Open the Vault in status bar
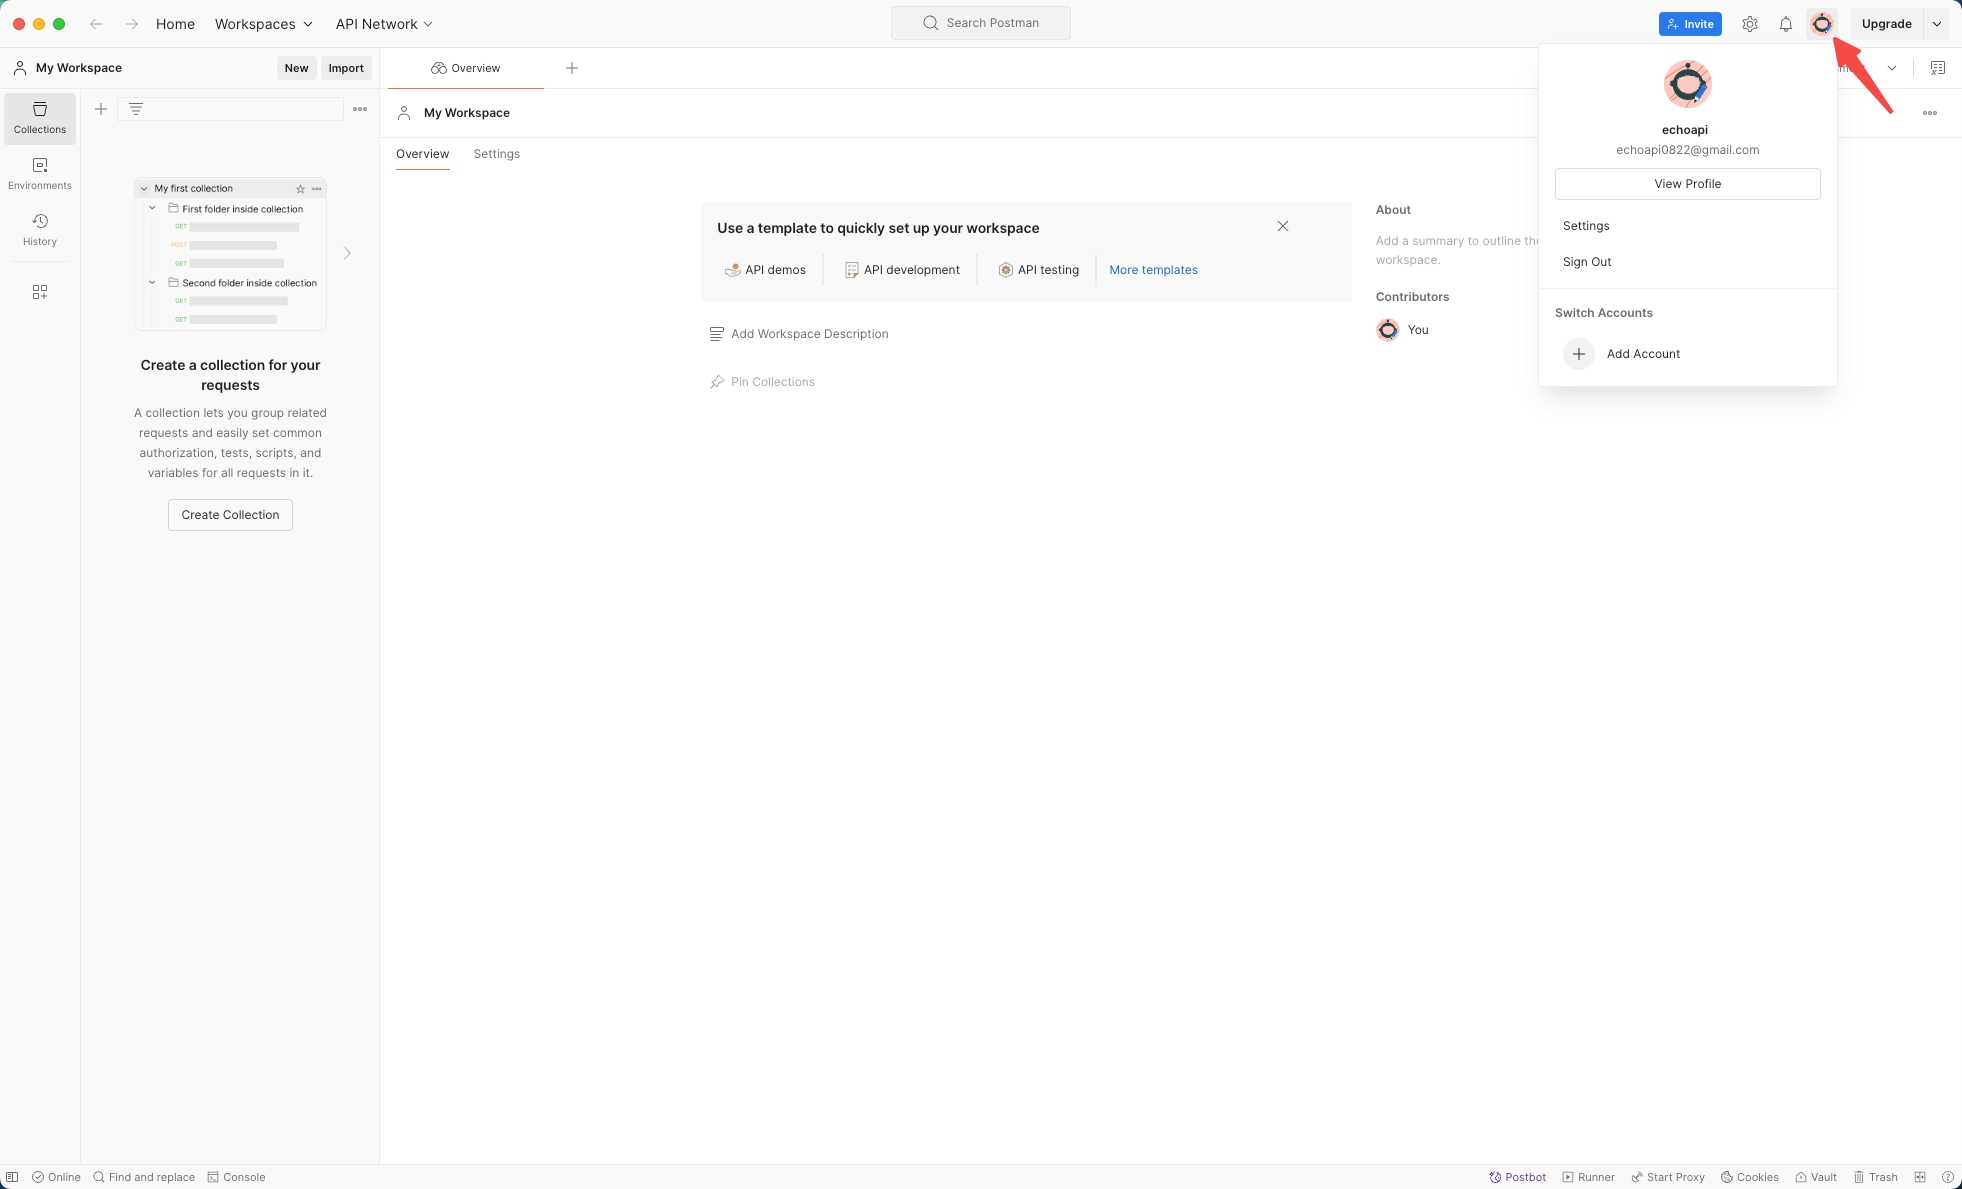 tap(1816, 1177)
